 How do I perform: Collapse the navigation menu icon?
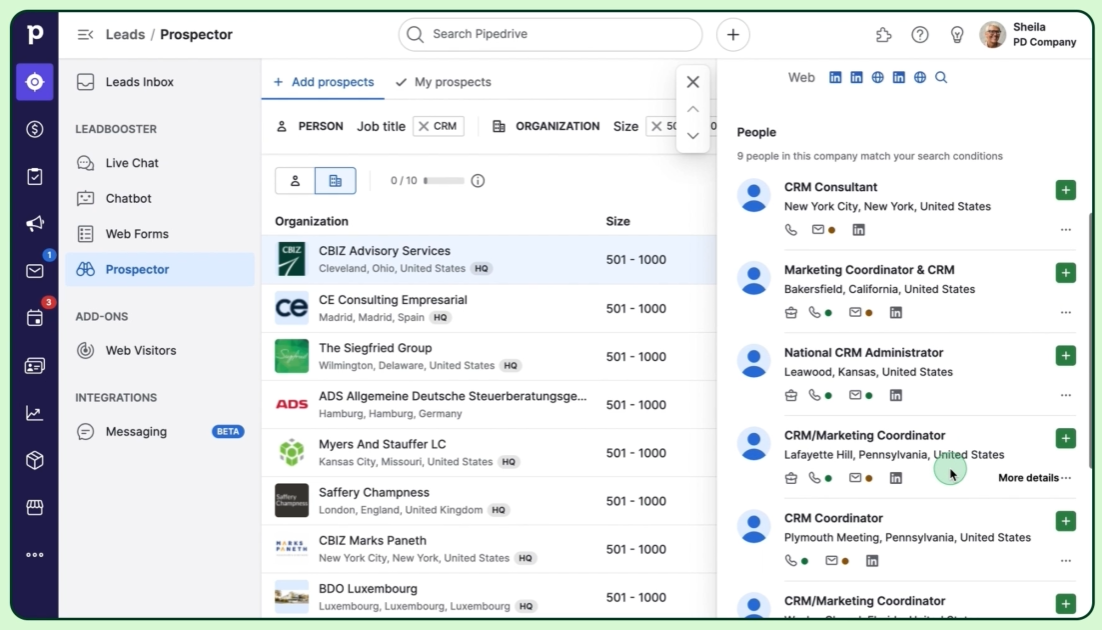(85, 34)
